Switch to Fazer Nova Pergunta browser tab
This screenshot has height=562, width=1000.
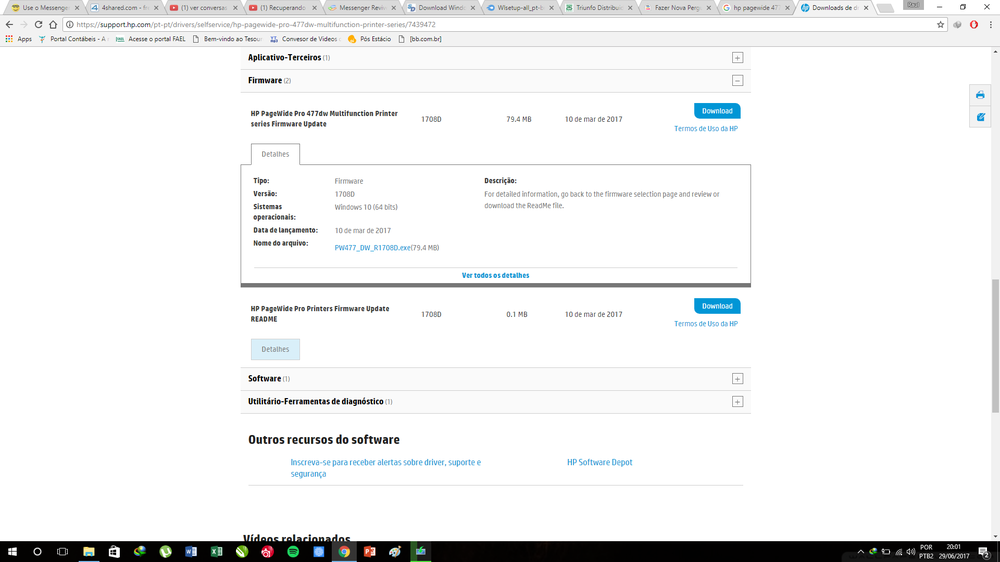(x=676, y=8)
